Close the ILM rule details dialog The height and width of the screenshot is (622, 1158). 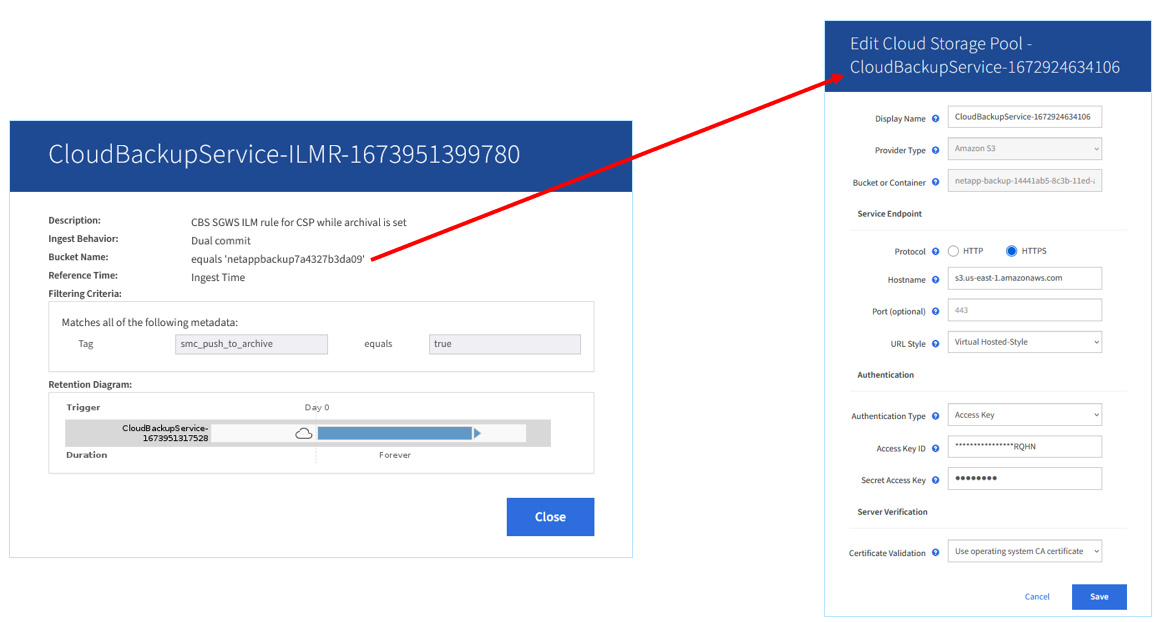click(550, 517)
